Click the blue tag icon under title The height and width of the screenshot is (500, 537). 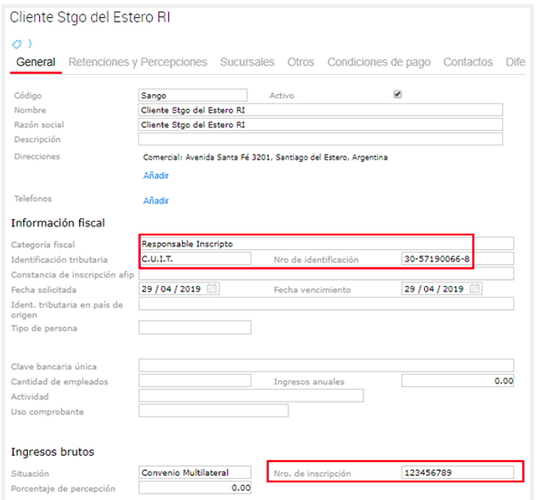point(17,44)
